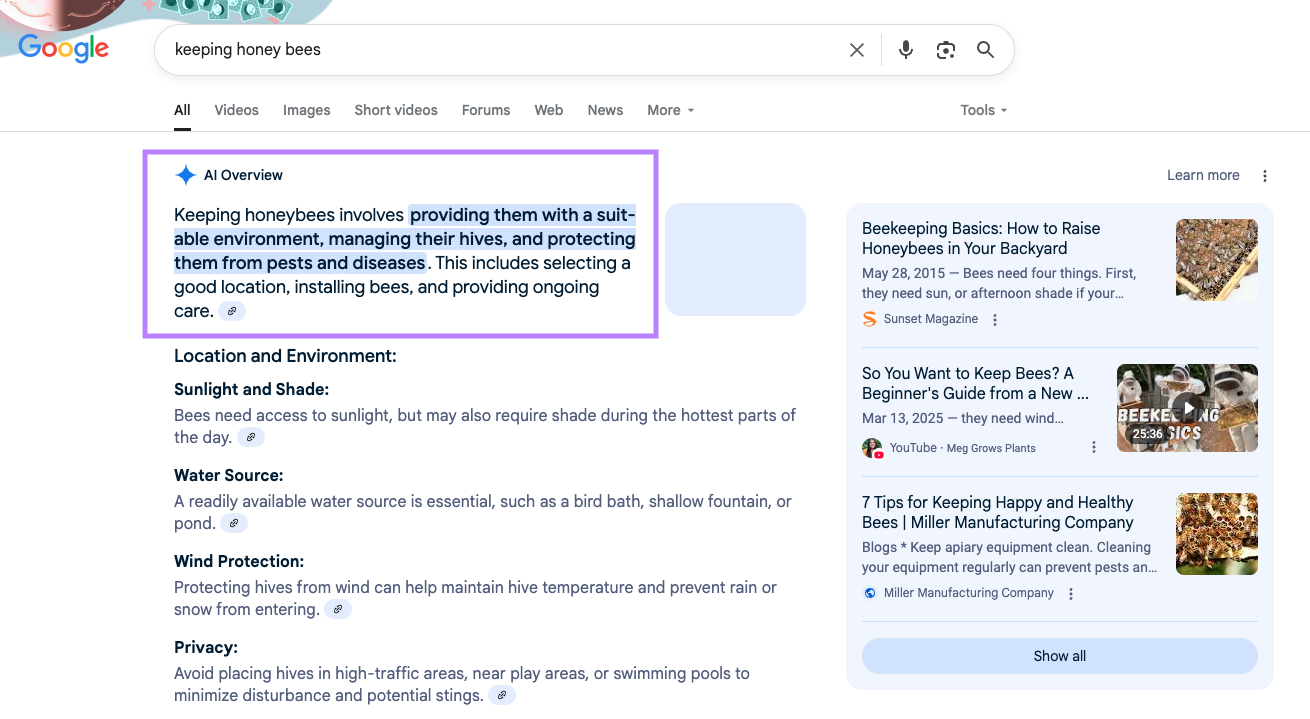Click the Sunset Magazine source icon
This screenshot has height=719, width=1310.
click(869, 318)
